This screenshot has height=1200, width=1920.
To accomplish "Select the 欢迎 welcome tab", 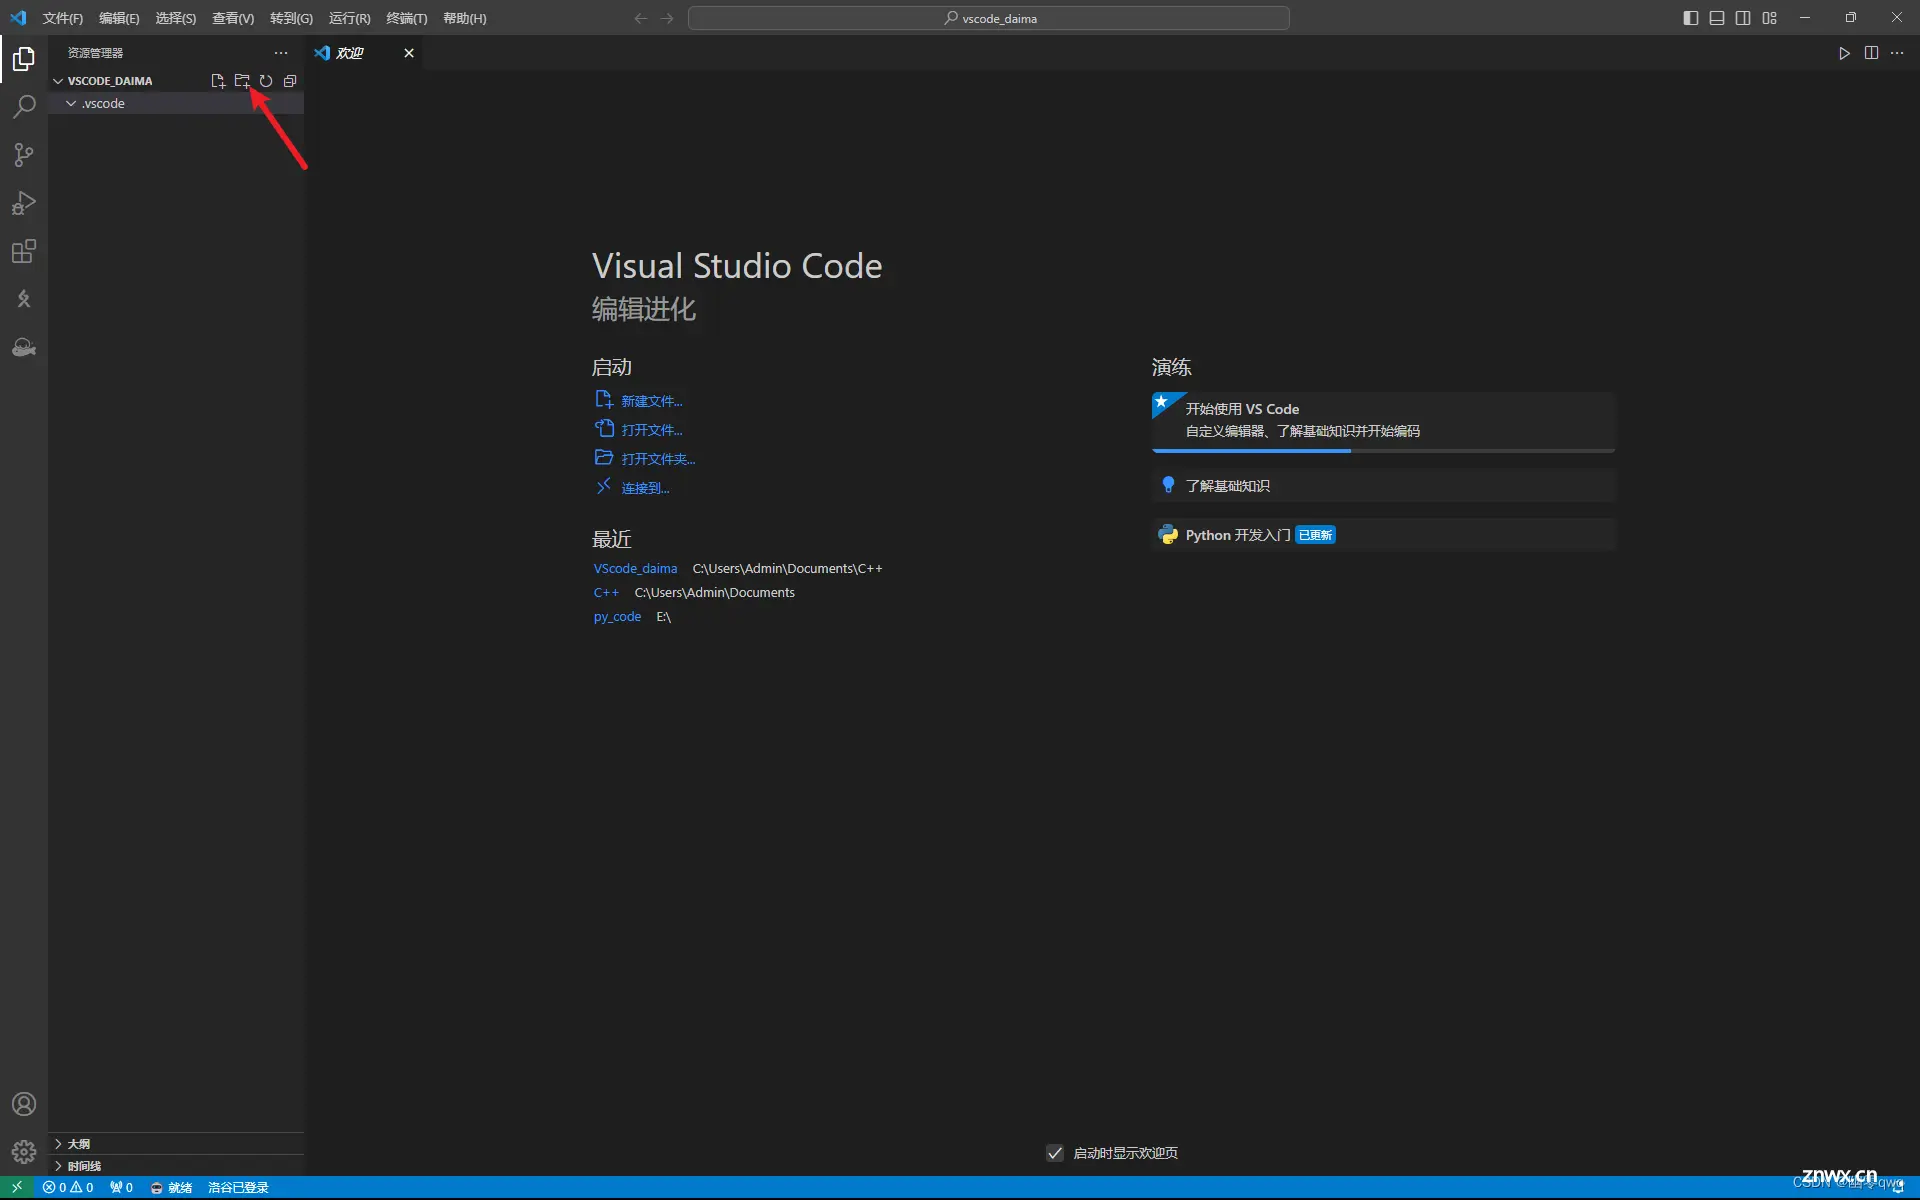I will click(349, 53).
